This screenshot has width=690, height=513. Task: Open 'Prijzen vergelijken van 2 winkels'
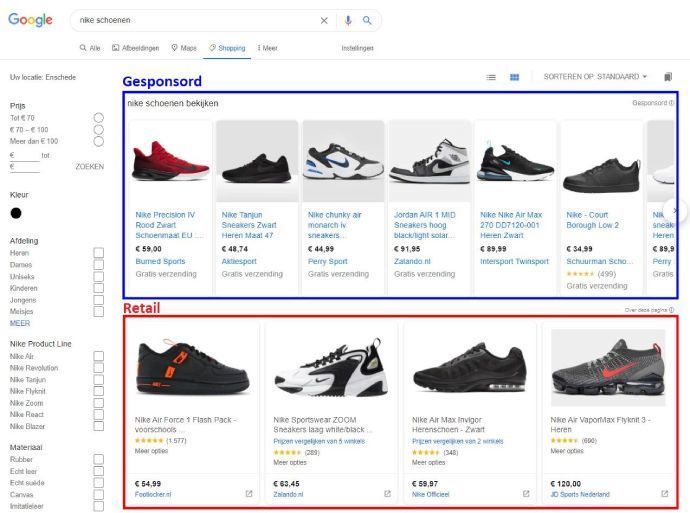click(x=458, y=441)
